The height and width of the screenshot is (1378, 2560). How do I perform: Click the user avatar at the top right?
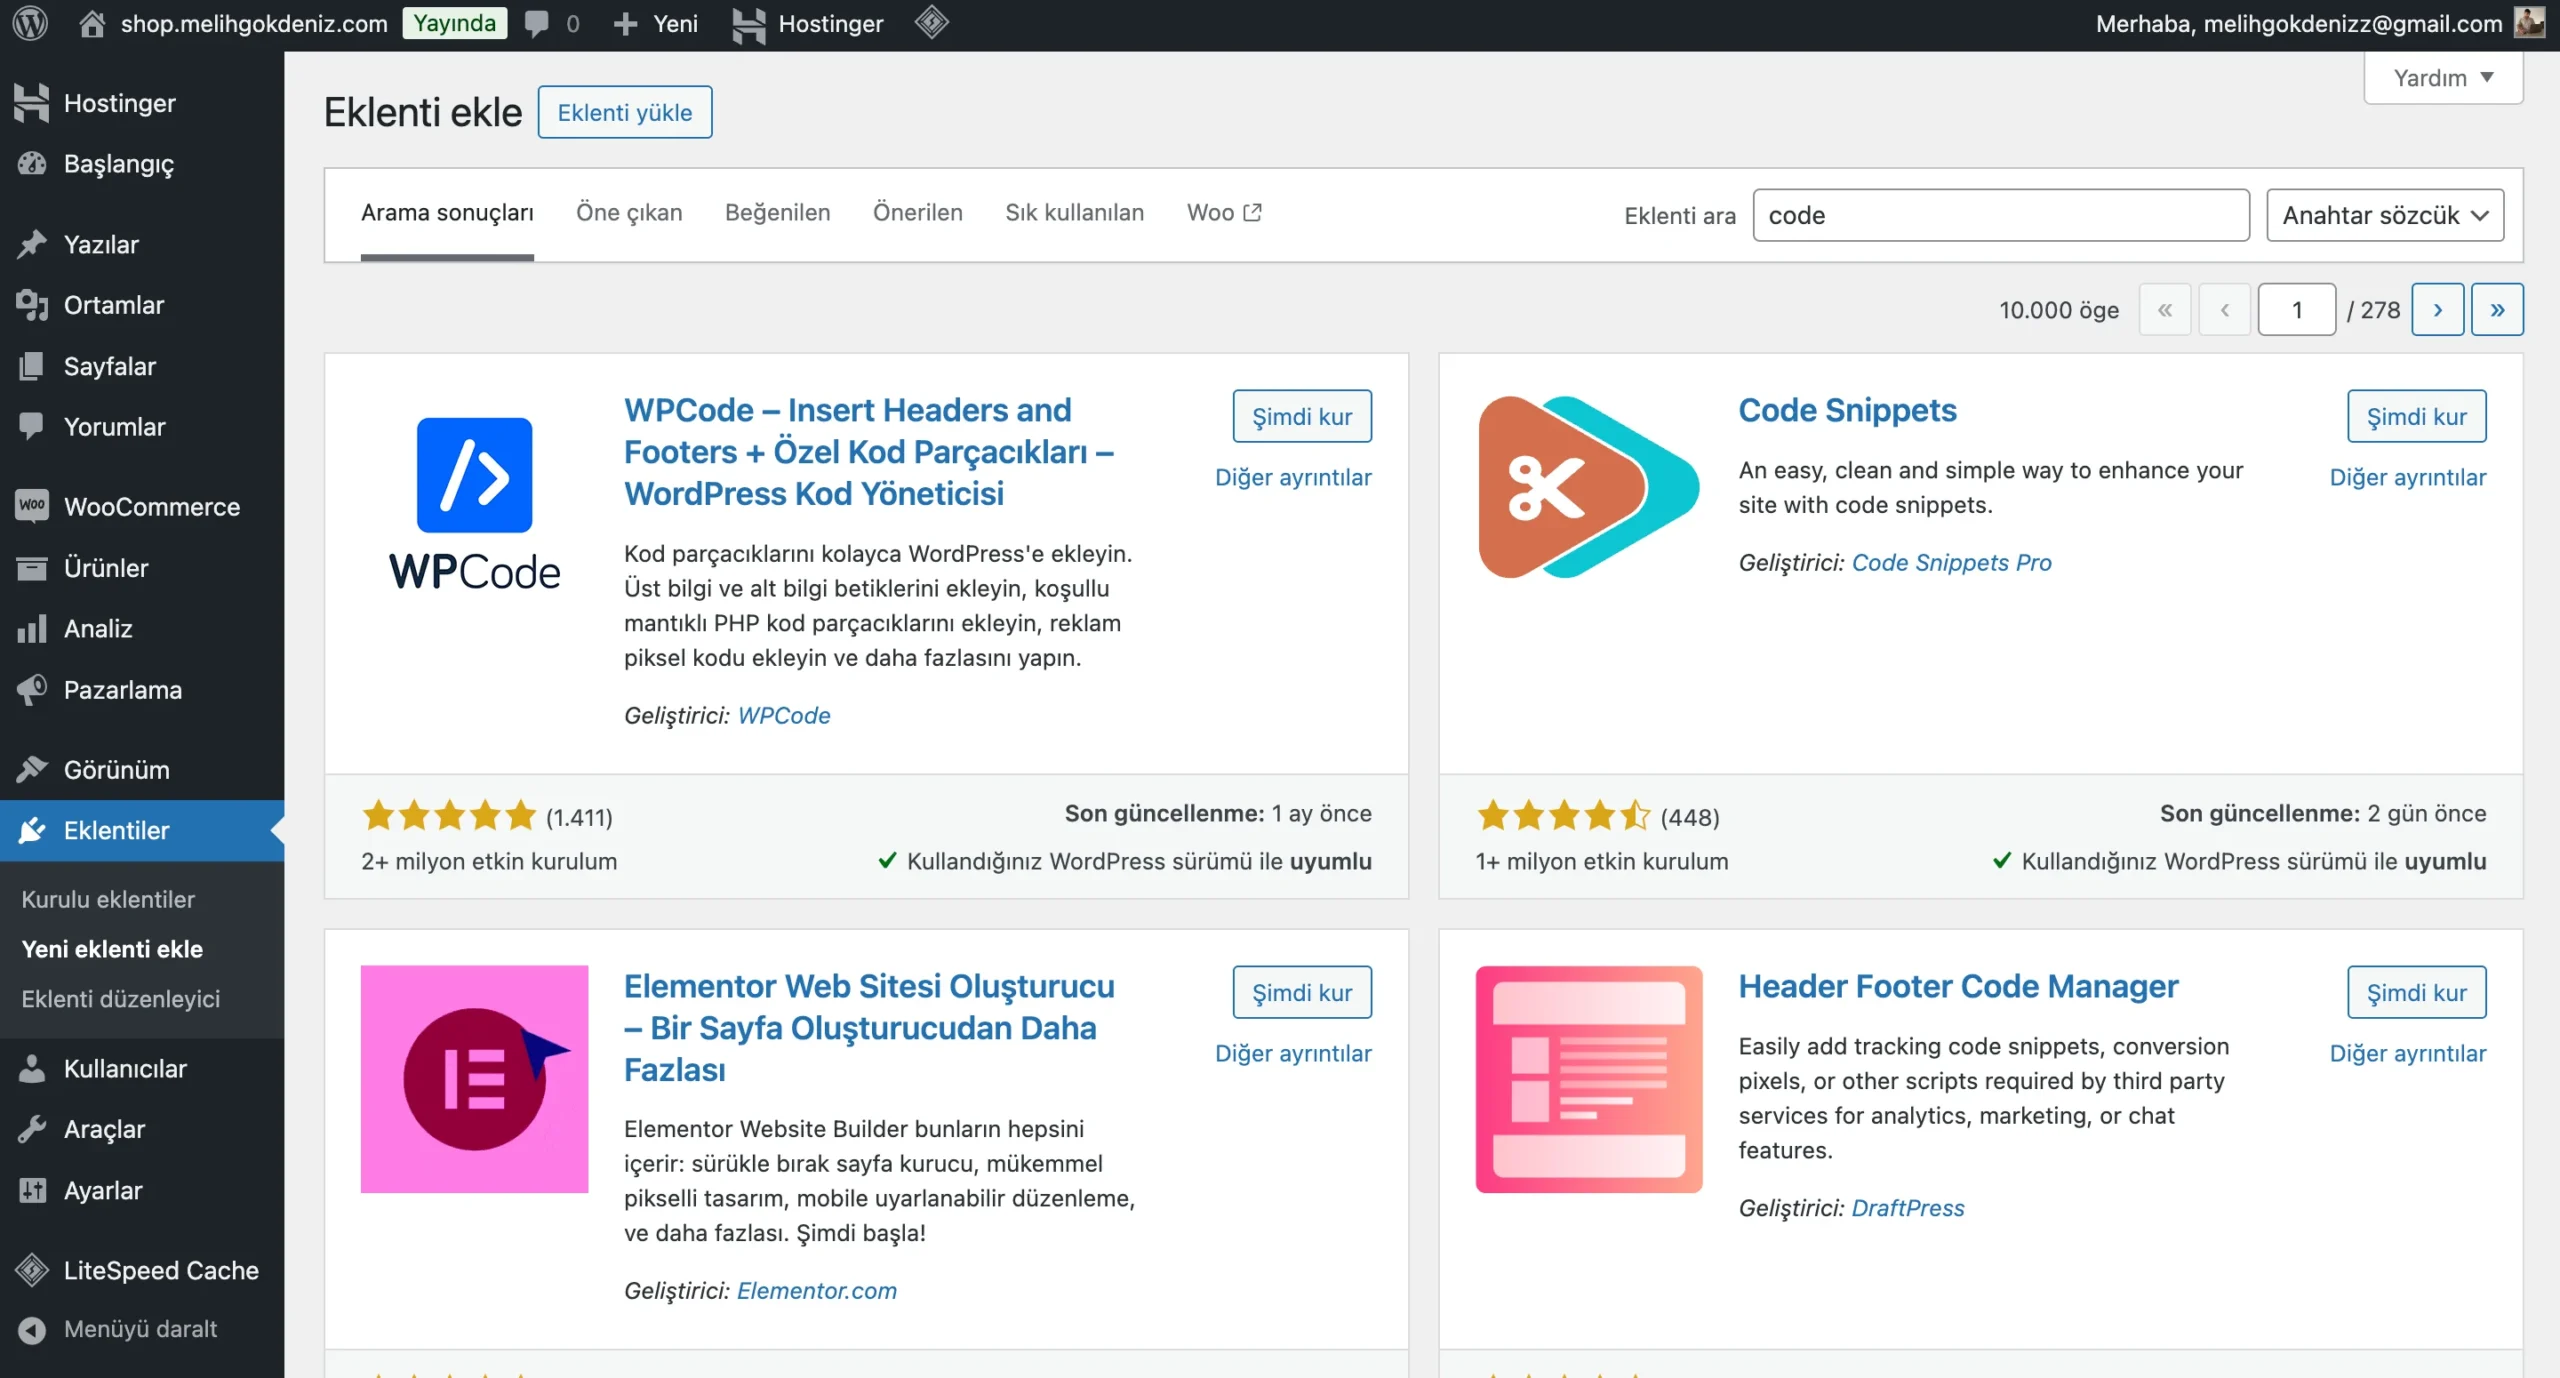point(2529,22)
